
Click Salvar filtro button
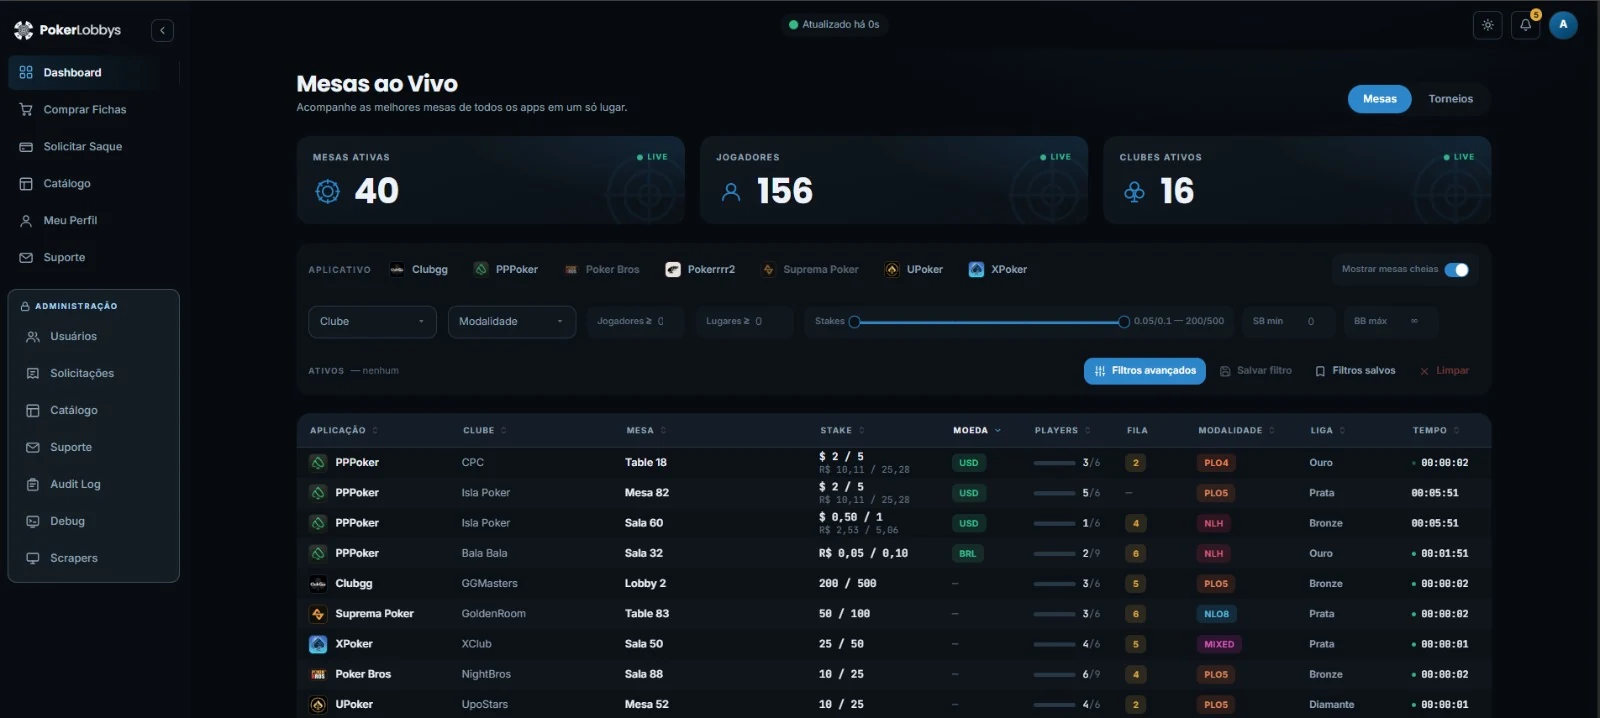[x=1256, y=371]
